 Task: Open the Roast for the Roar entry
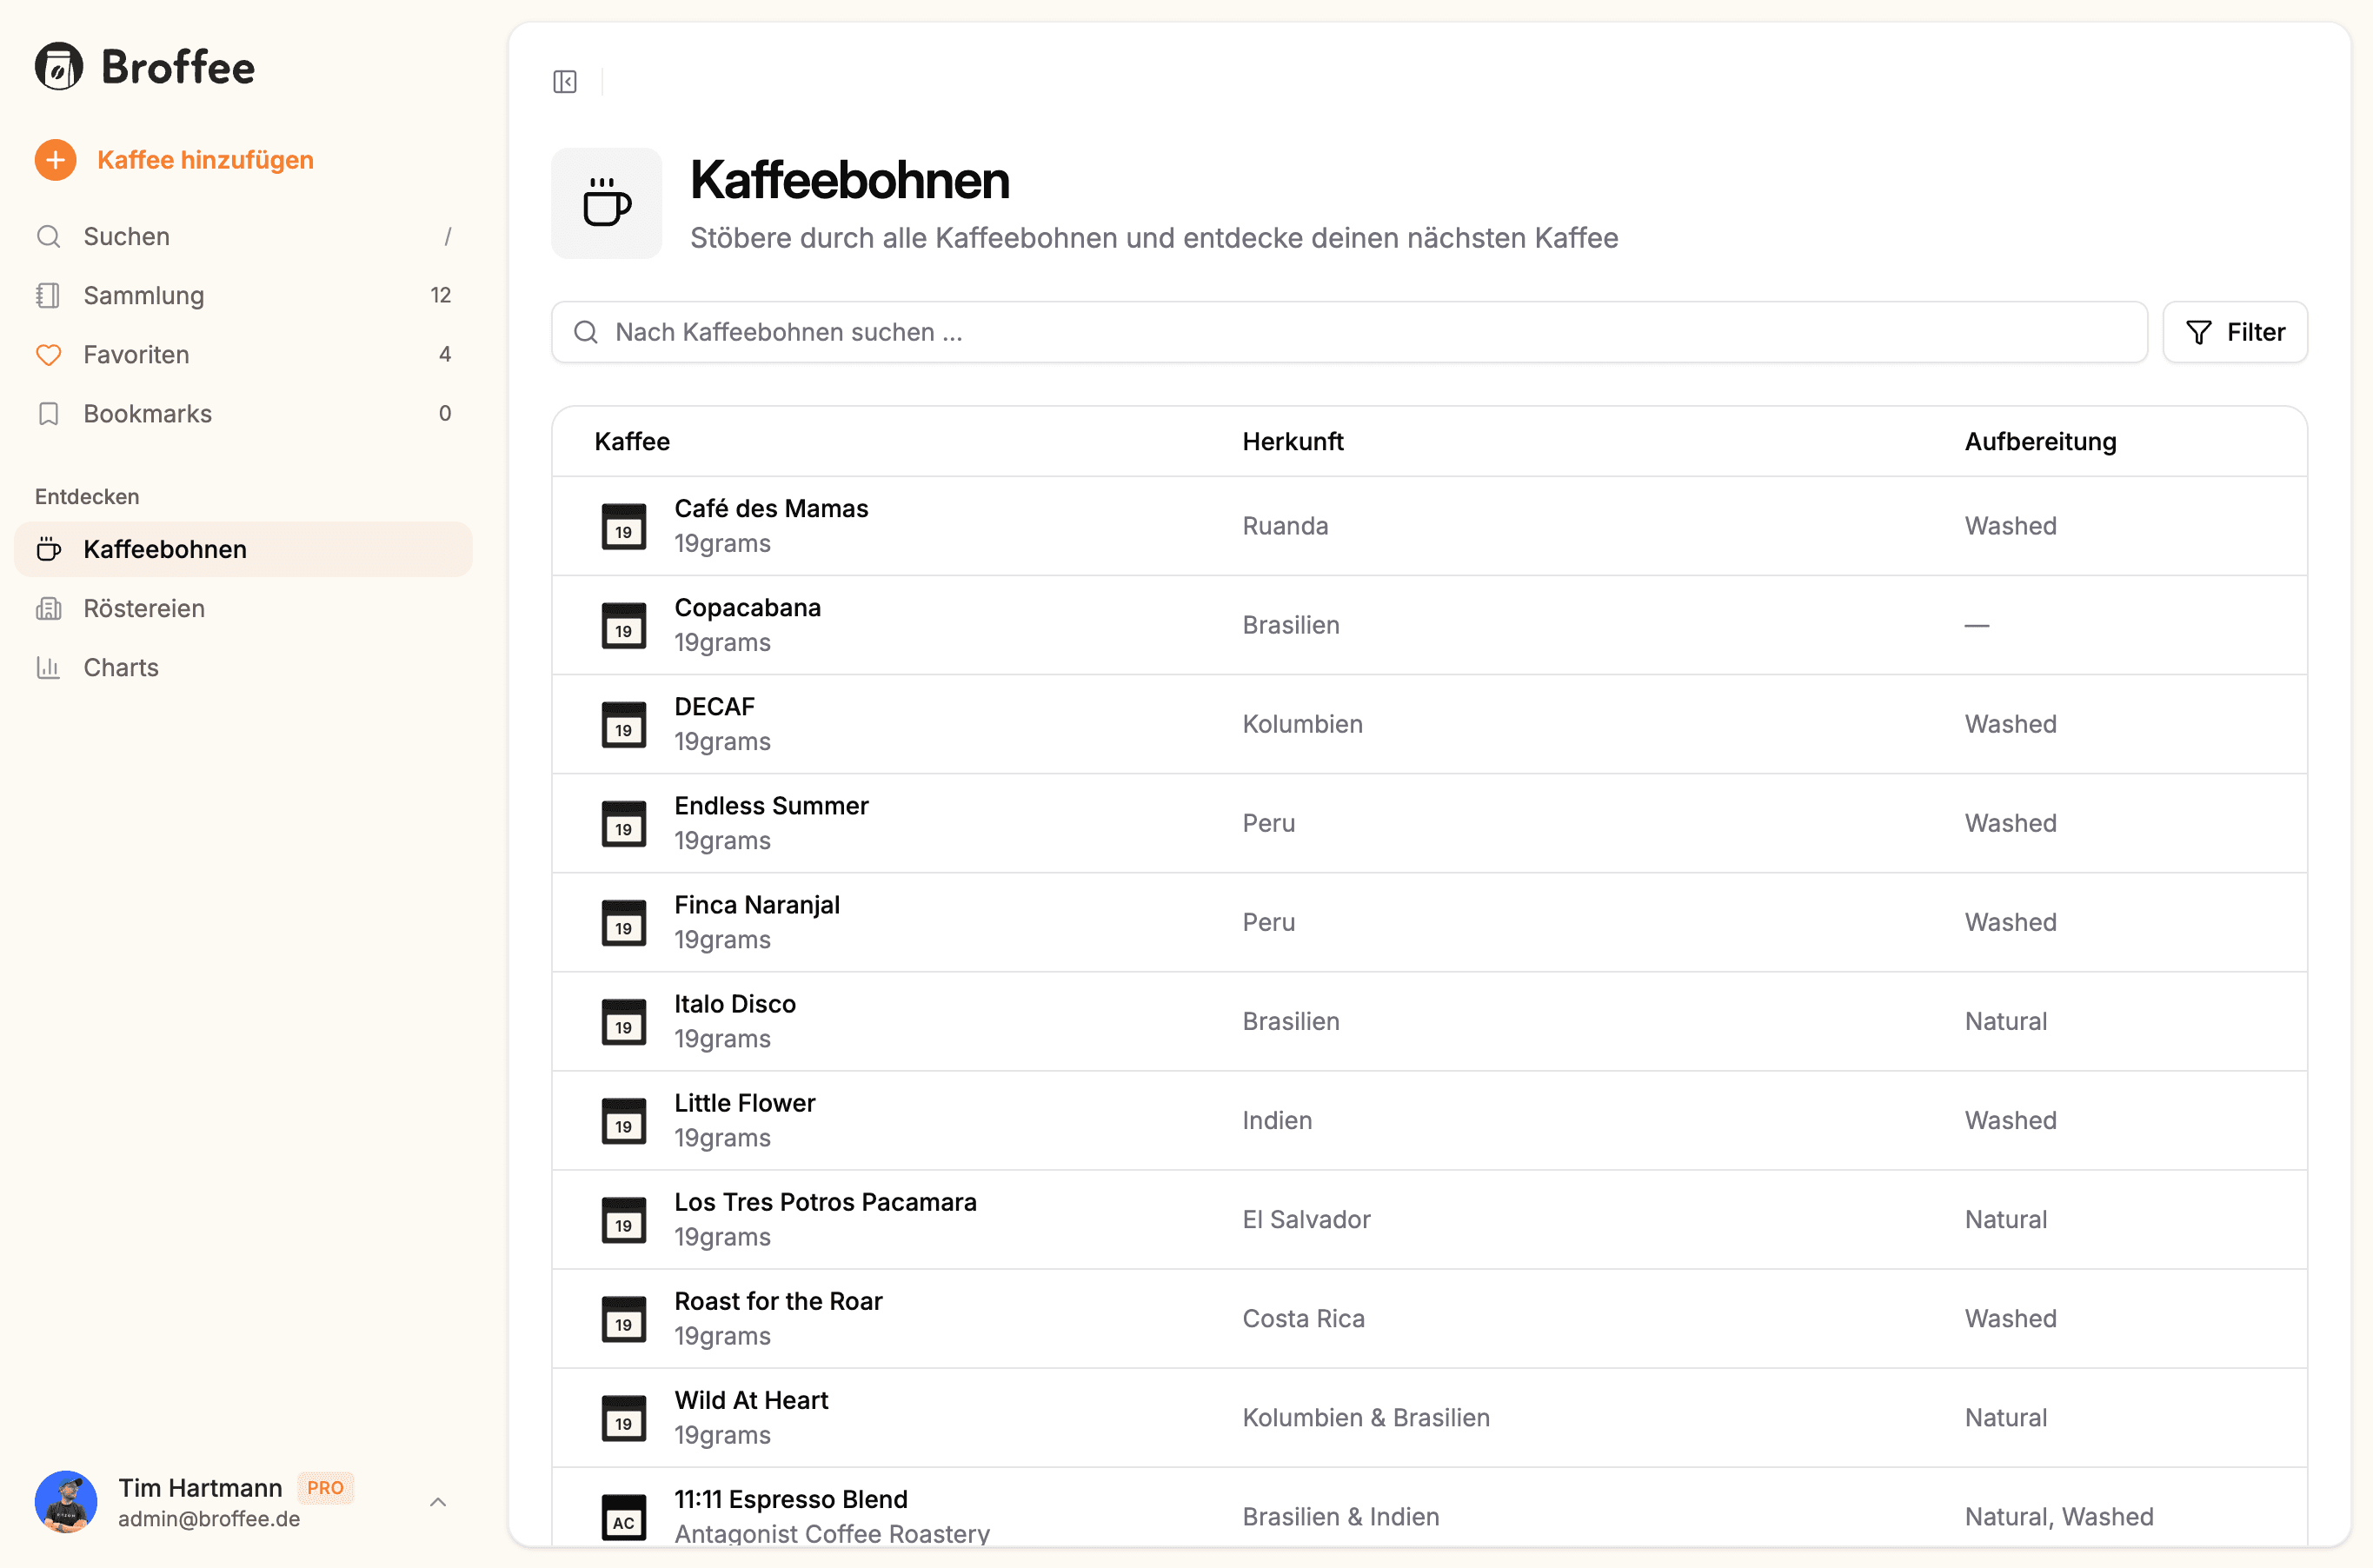(1429, 1318)
